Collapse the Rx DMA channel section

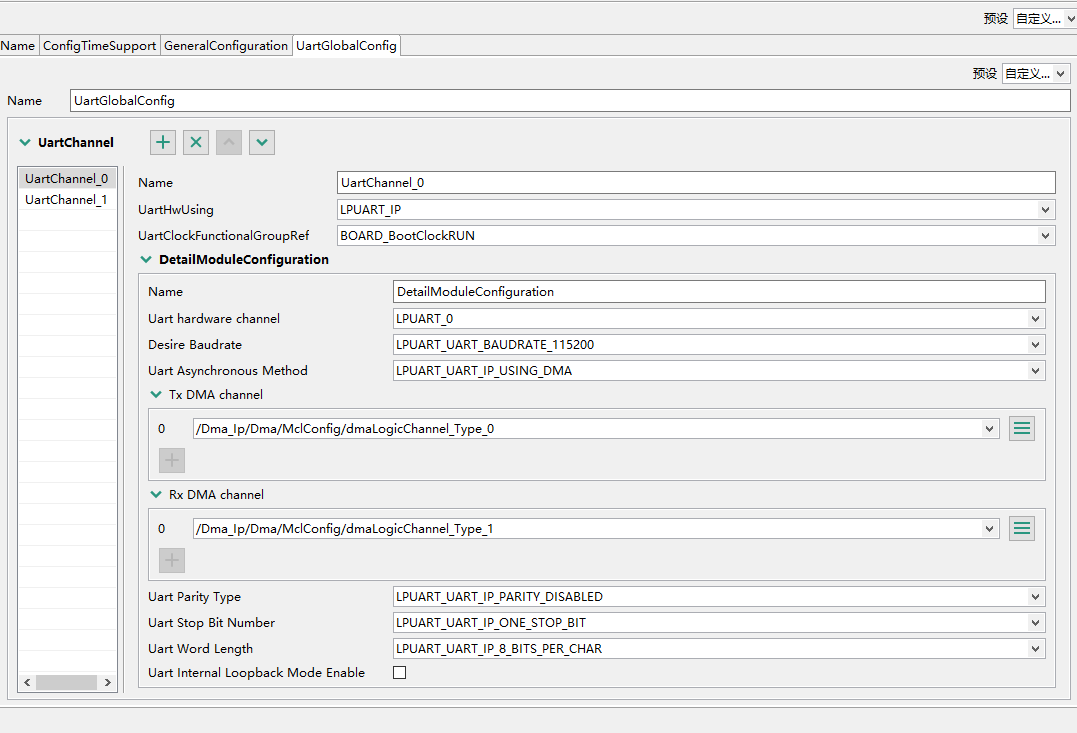tap(156, 494)
